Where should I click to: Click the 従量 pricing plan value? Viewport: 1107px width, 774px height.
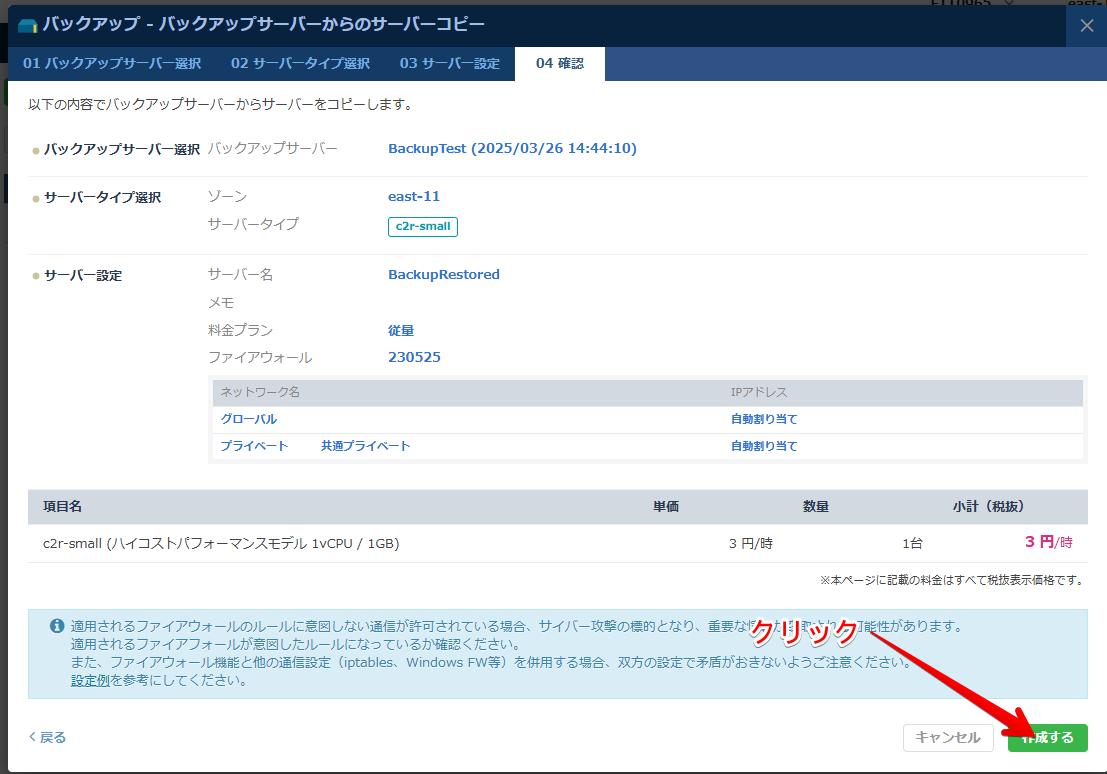(401, 330)
